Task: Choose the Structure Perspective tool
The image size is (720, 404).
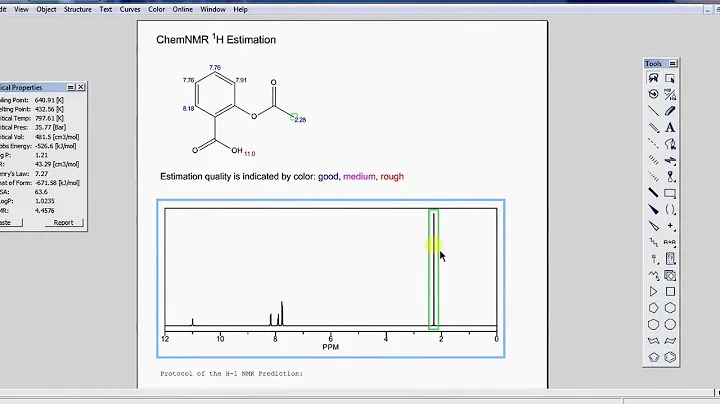Action: click(653, 95)
